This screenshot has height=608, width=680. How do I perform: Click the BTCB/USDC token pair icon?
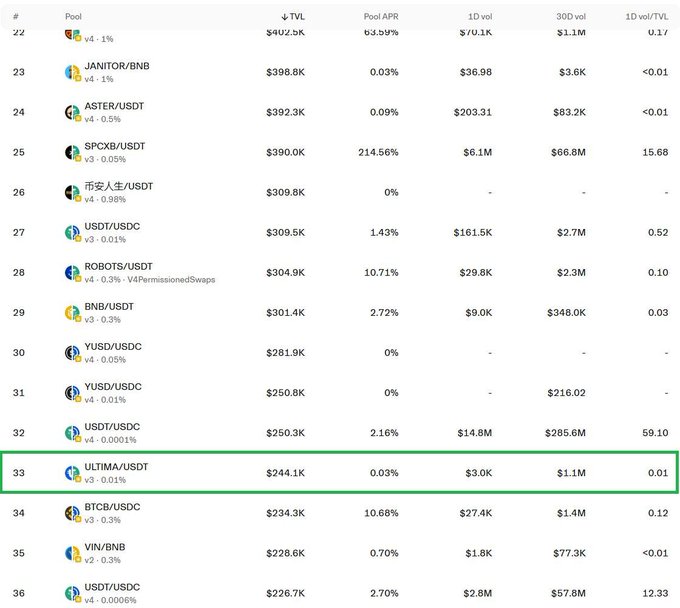(73, 513)
